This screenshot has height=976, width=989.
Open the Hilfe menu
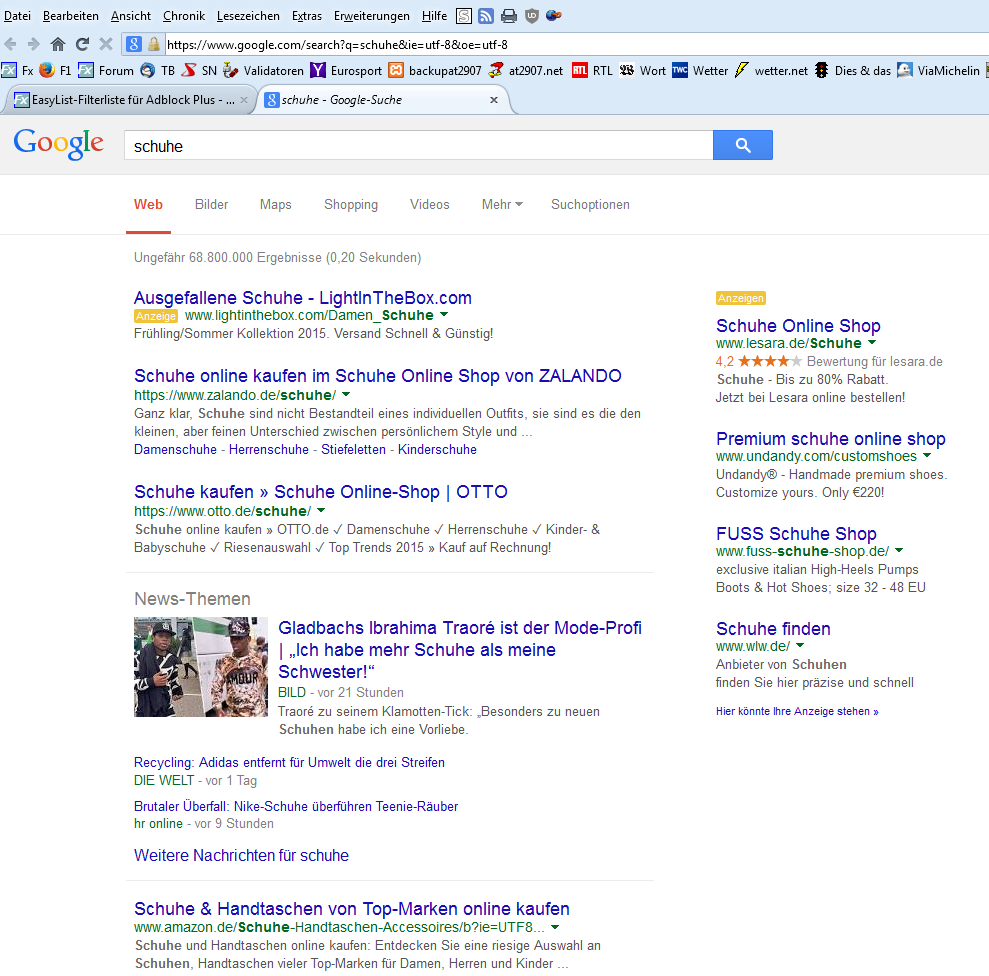[x=434, y=16]
